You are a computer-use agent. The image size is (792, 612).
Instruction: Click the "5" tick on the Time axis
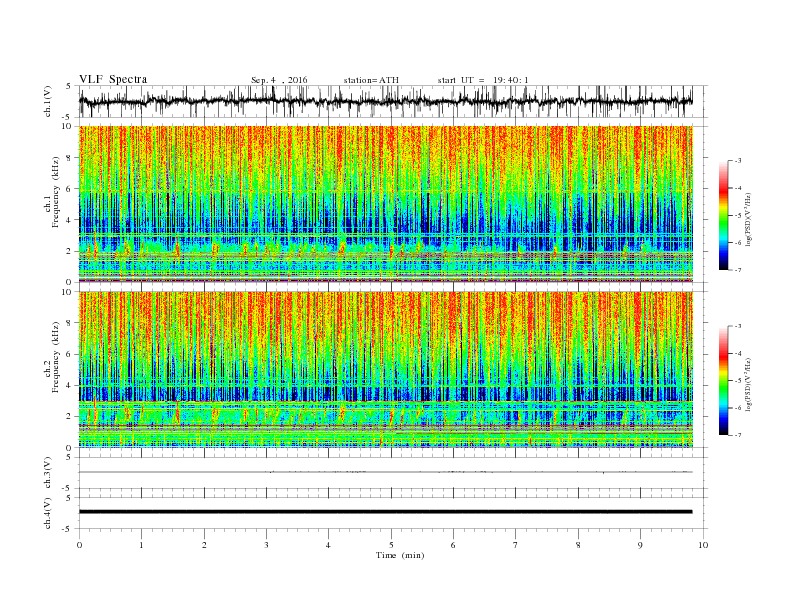pos(391,545)
